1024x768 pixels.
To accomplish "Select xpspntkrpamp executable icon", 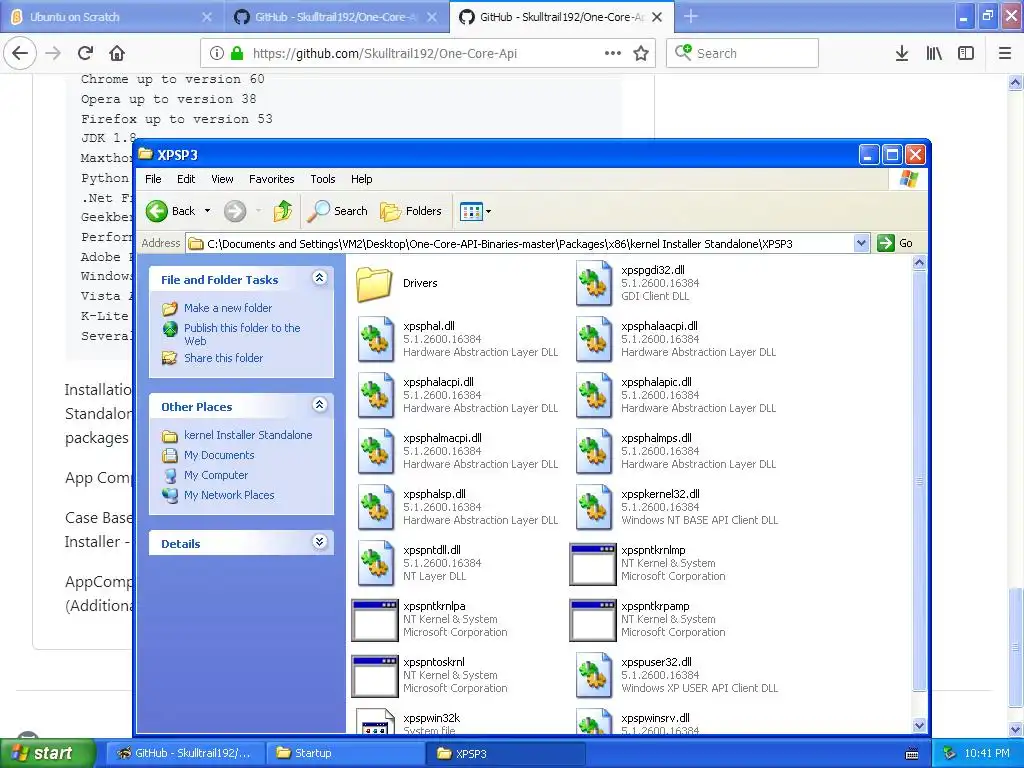I will tap(593, 620).
